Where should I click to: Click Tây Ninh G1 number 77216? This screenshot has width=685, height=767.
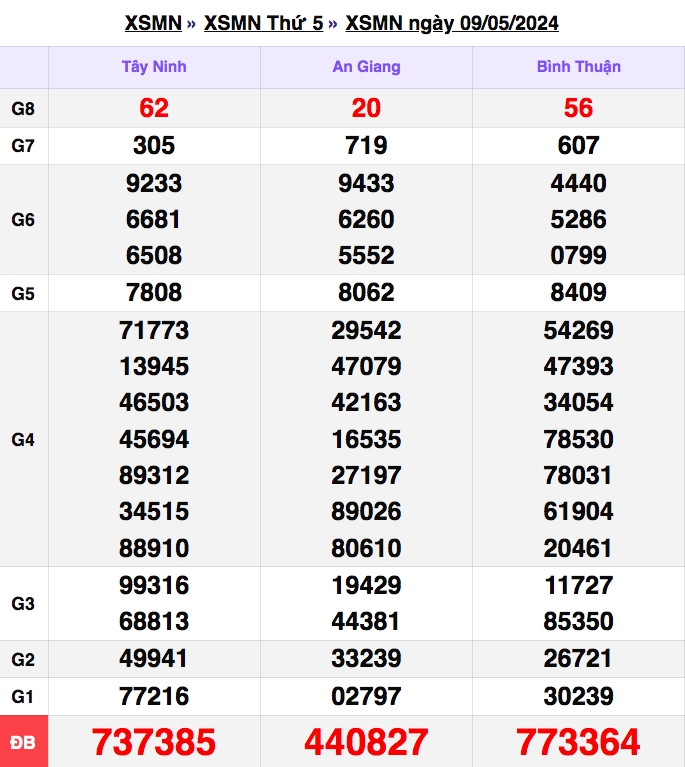pyautogui.click(x=154, y=696)
